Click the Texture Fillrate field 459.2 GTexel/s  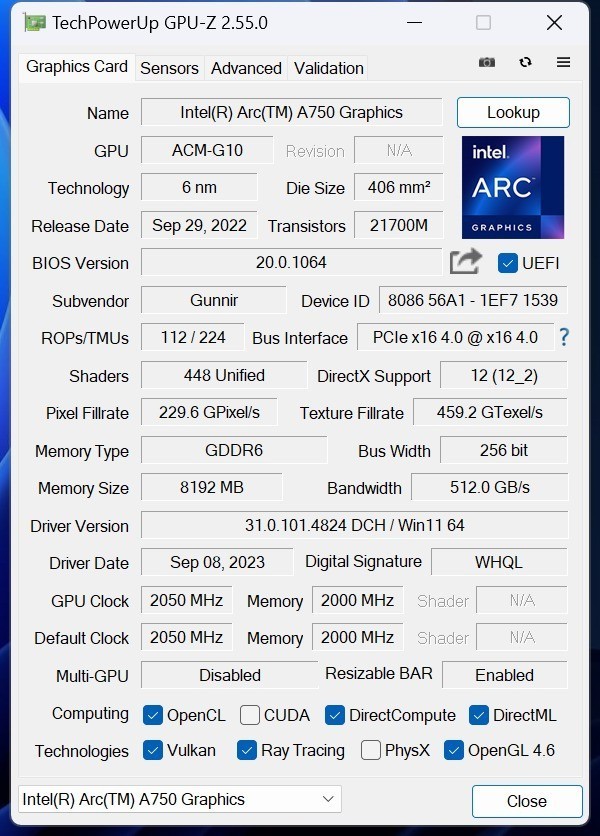(490, 412)
